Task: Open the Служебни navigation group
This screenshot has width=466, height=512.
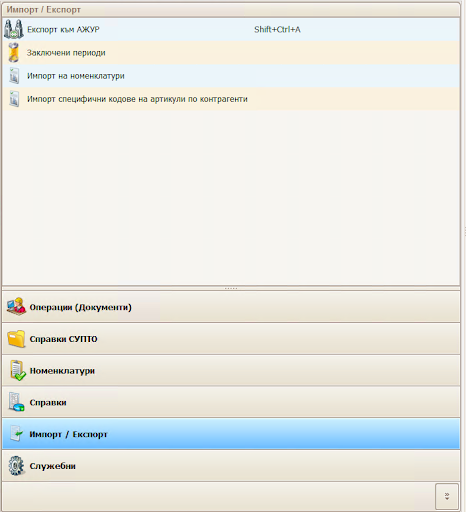Action: pos(231,466)
